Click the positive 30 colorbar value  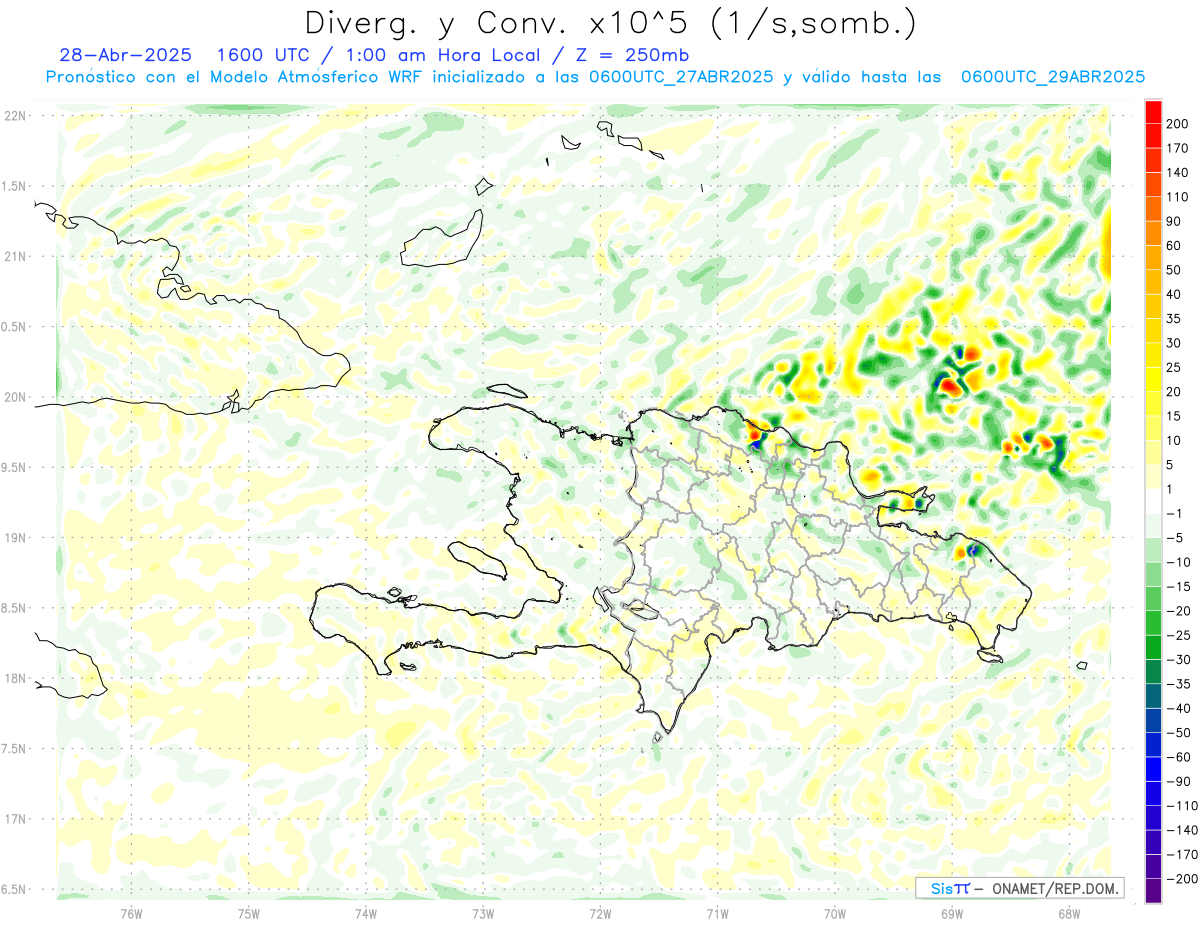1174,343
